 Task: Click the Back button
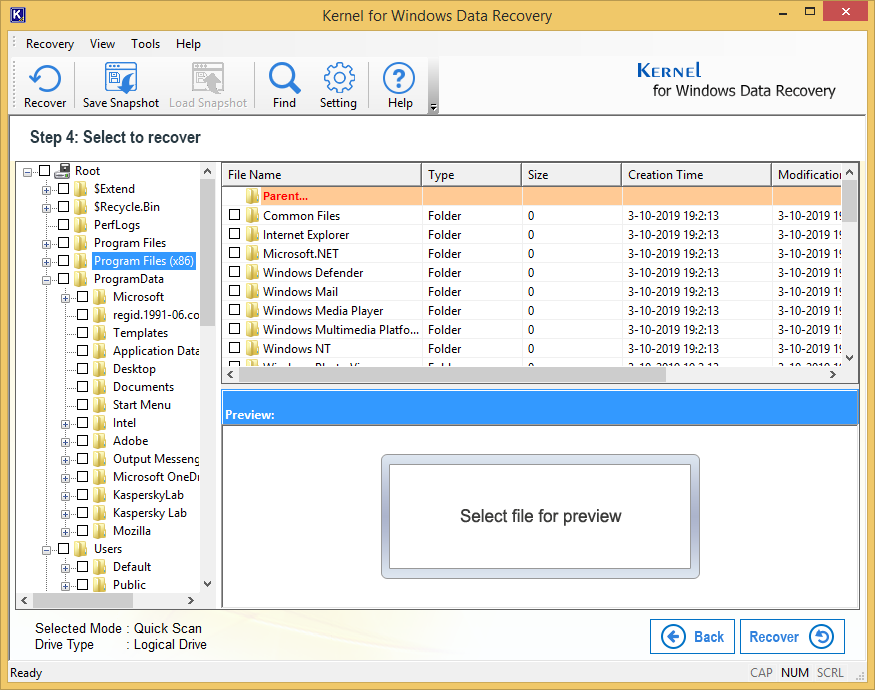pyautogui.click(x=692, y=636)
